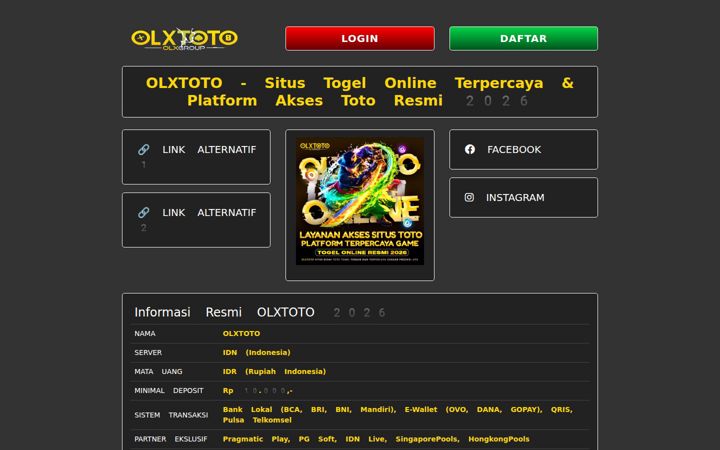
Task: Click the OLXTOTO Situs Togel Online page title
Action: (360, 92)
